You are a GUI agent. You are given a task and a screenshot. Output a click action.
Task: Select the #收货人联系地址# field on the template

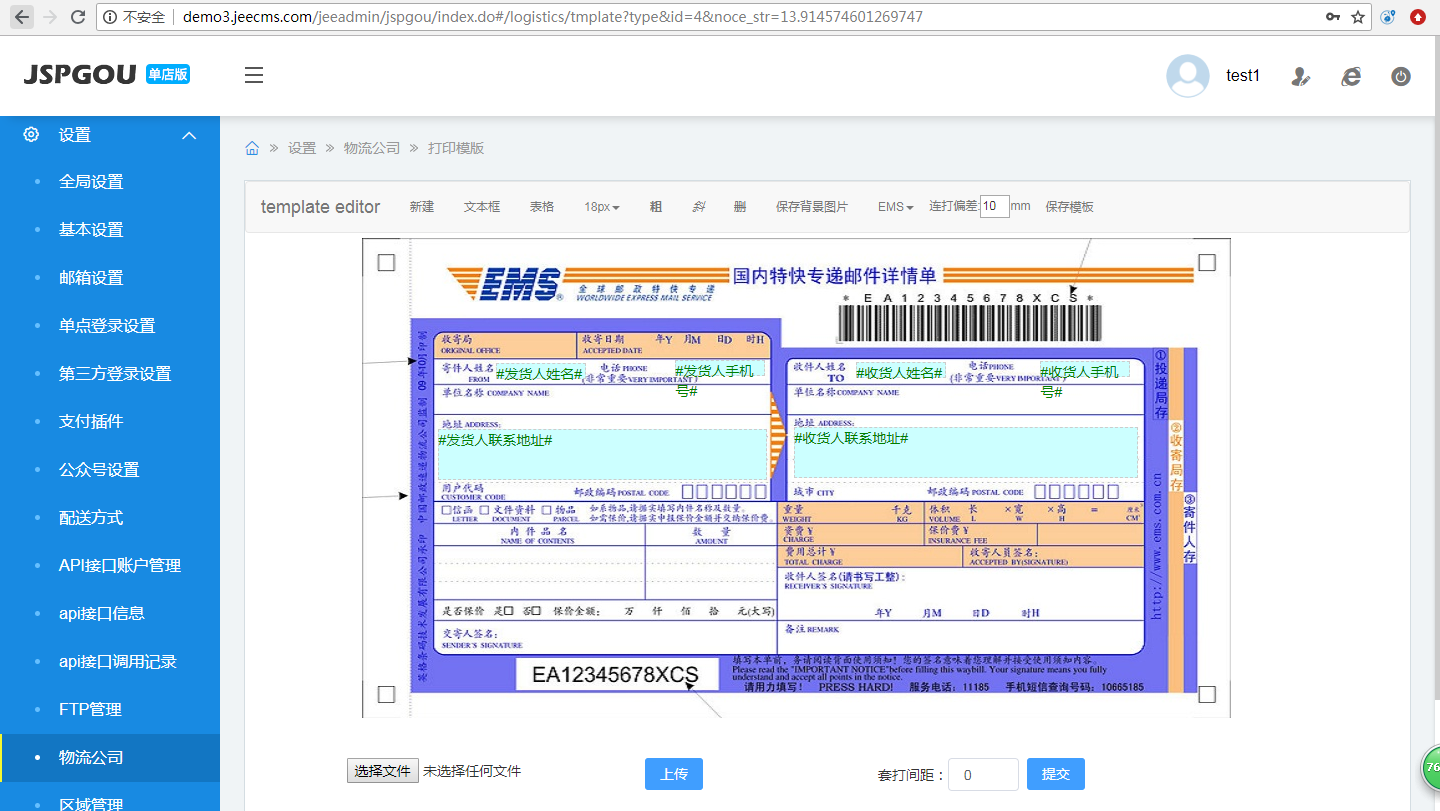pos(966,453)
